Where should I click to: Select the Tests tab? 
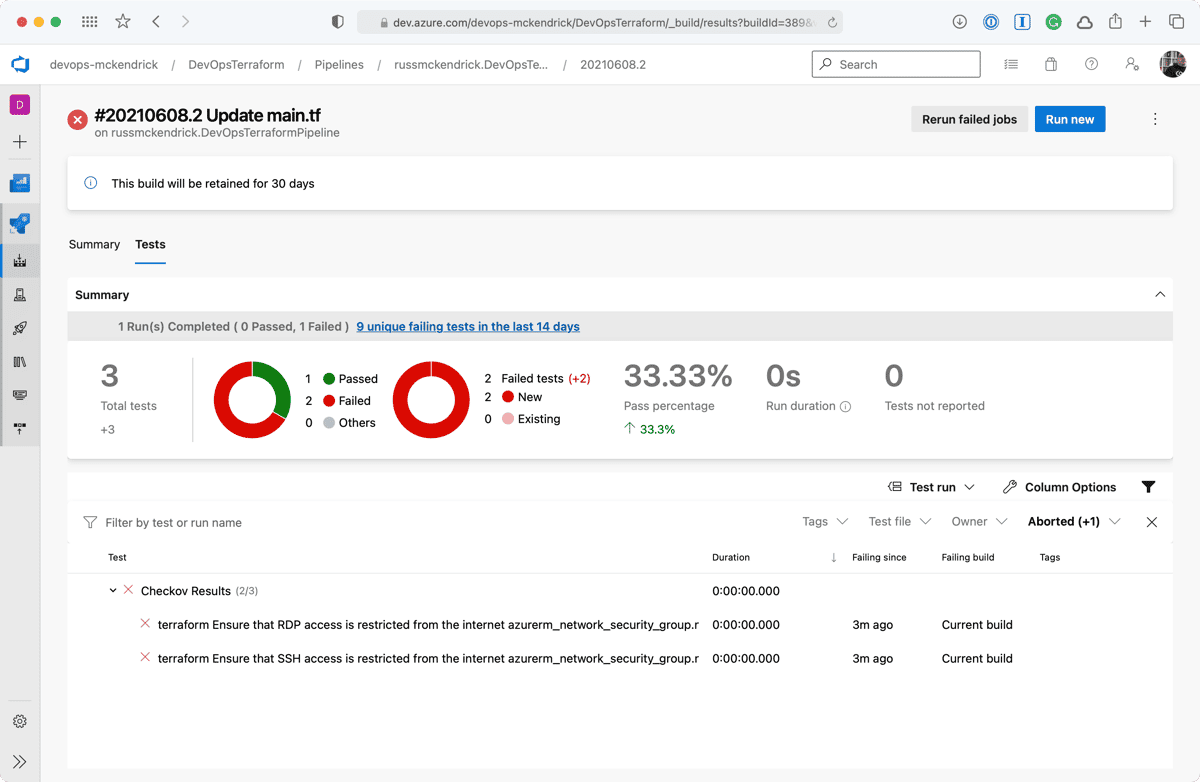(150, 245)
